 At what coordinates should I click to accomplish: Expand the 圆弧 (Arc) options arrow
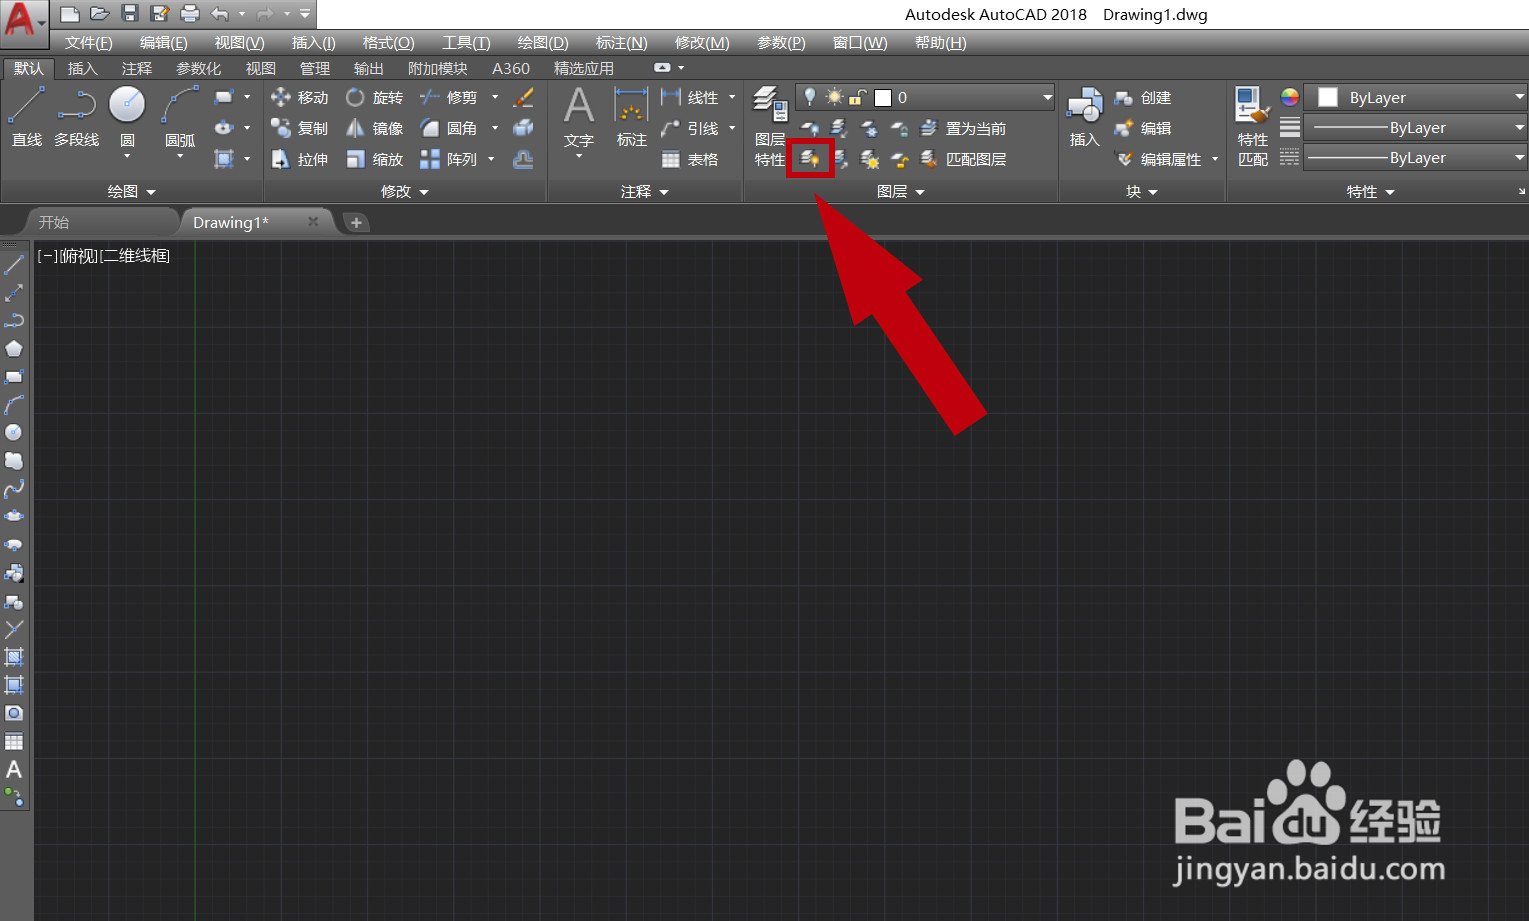click(180, 156)
